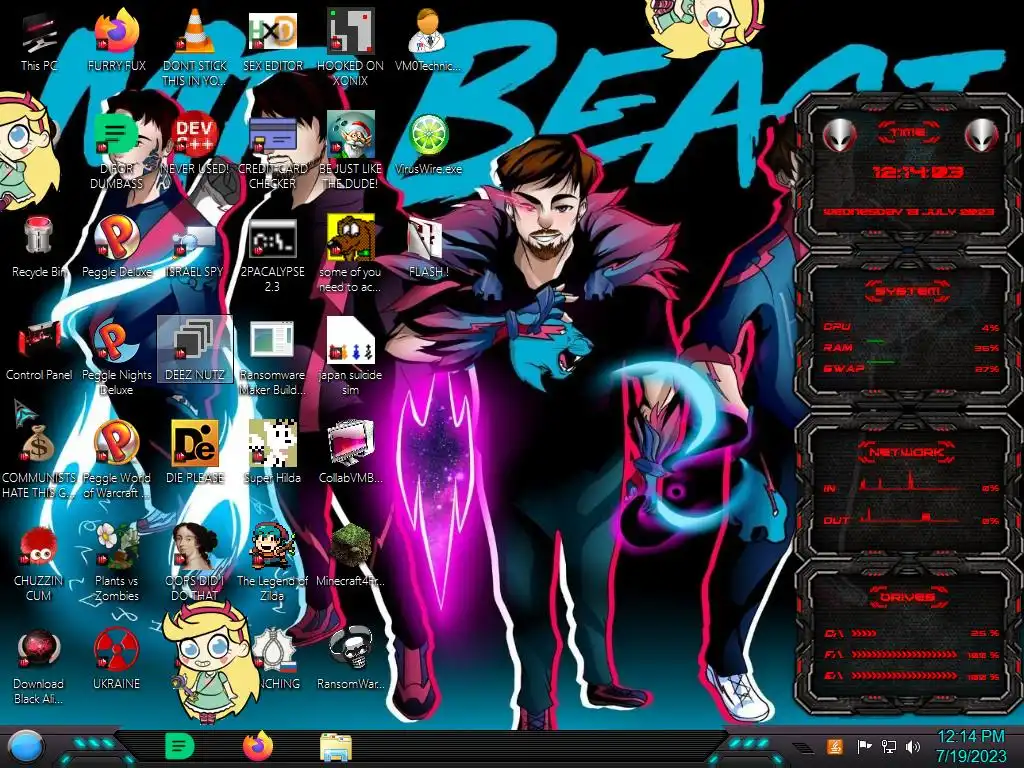This screenshot has height=768, width=1024.
Task: Select the Peggle Deluxe shortcut
Action: 116,247
